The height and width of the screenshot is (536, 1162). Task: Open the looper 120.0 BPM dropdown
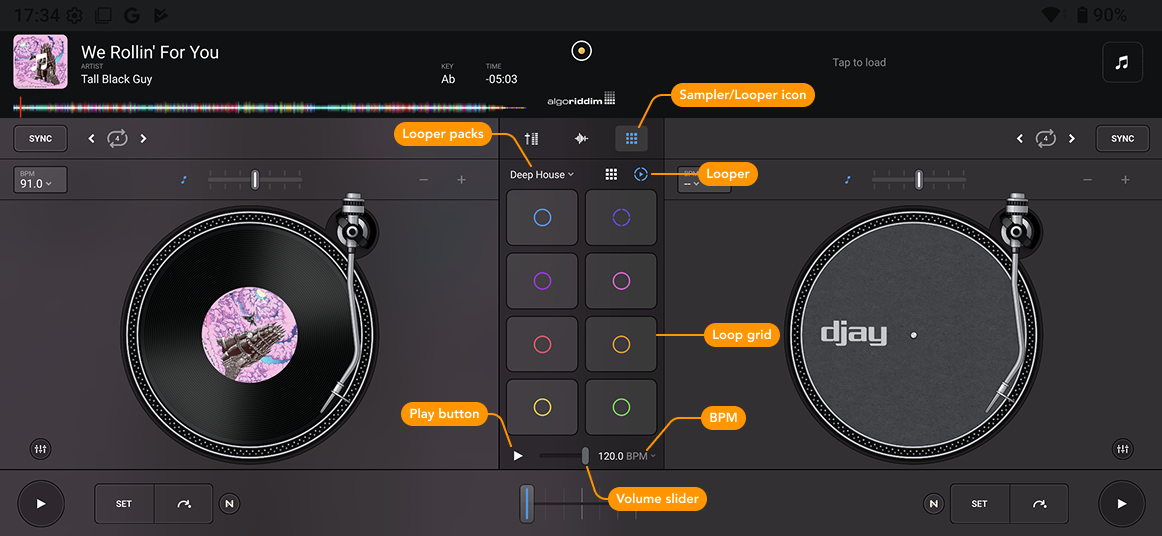click(x=627, y=456)
